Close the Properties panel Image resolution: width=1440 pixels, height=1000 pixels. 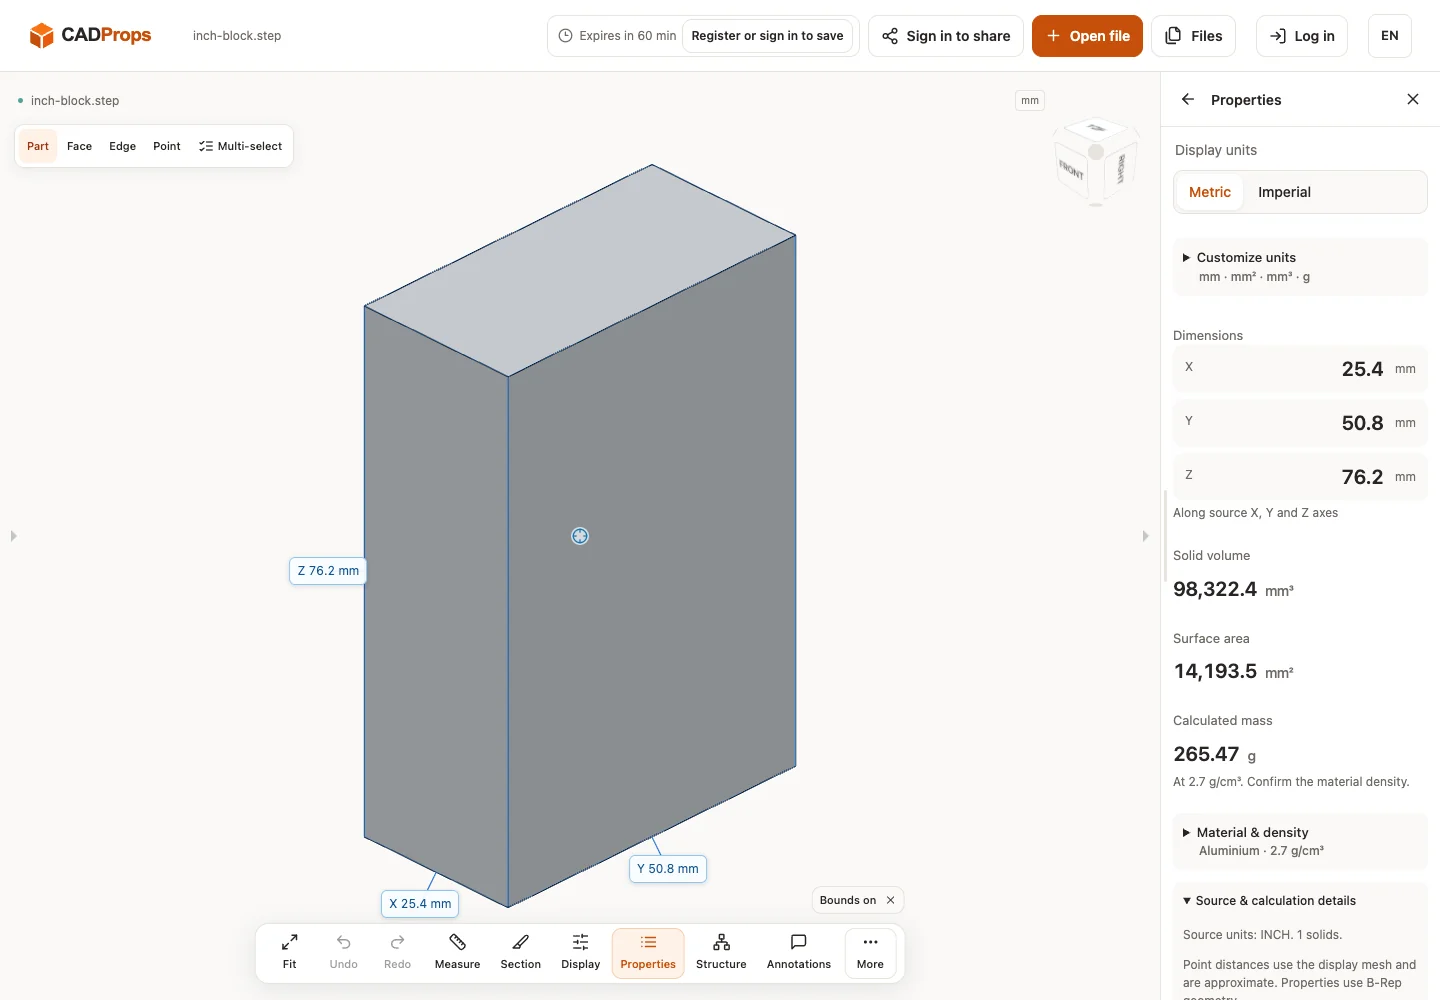tap(1412, 99)
